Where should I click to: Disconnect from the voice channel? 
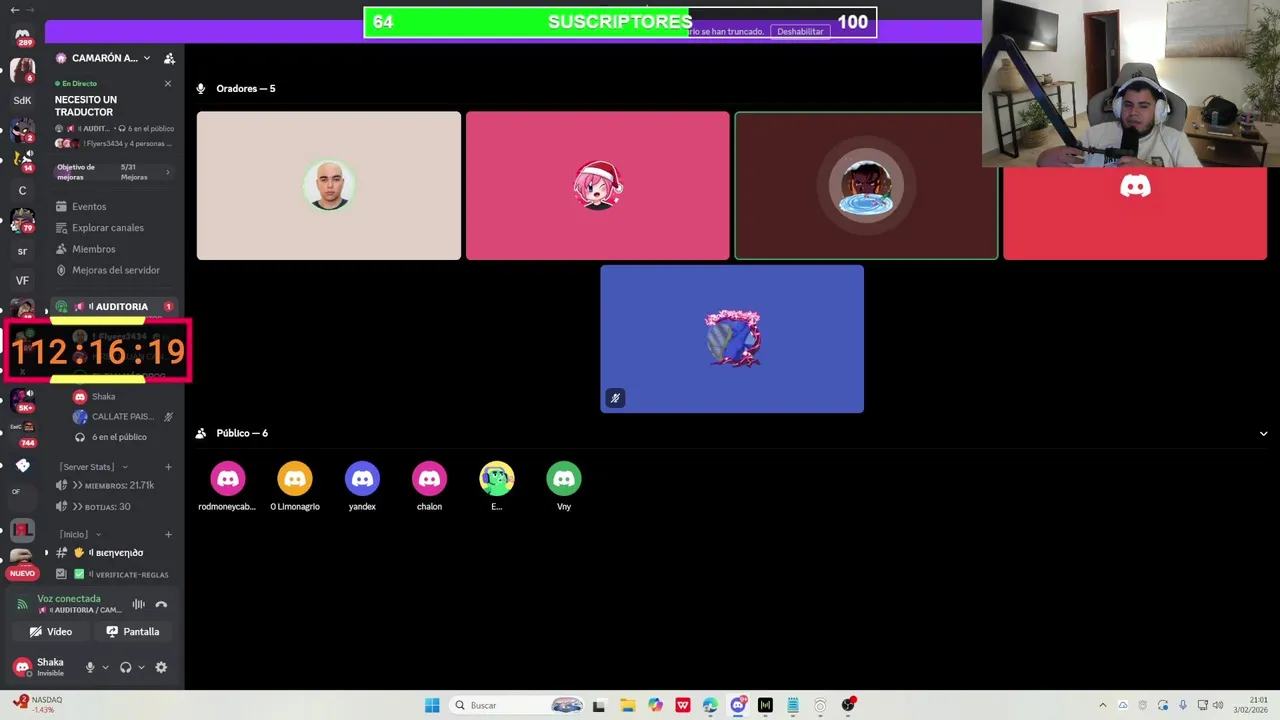(162, 604)
